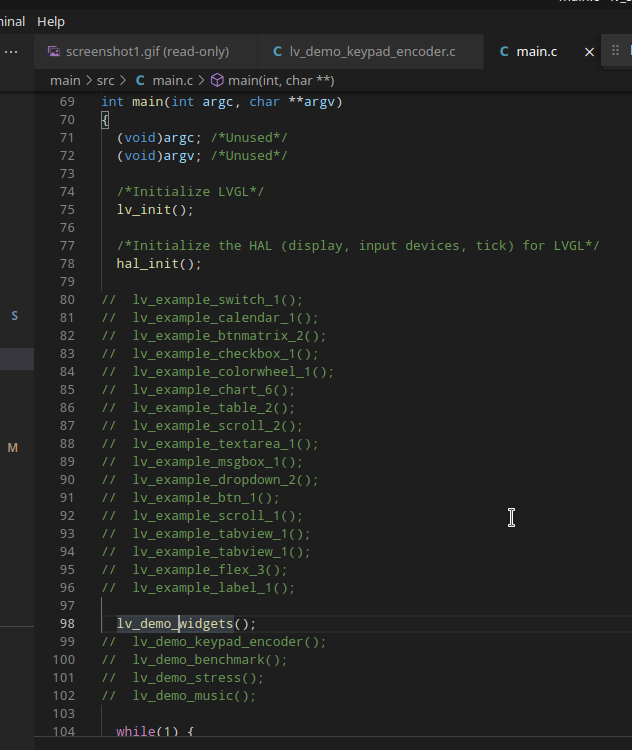Click the image icon on screenshot1.gif tab
The width and height of the screenshot is (632, 750).
[x=54, y=51]
